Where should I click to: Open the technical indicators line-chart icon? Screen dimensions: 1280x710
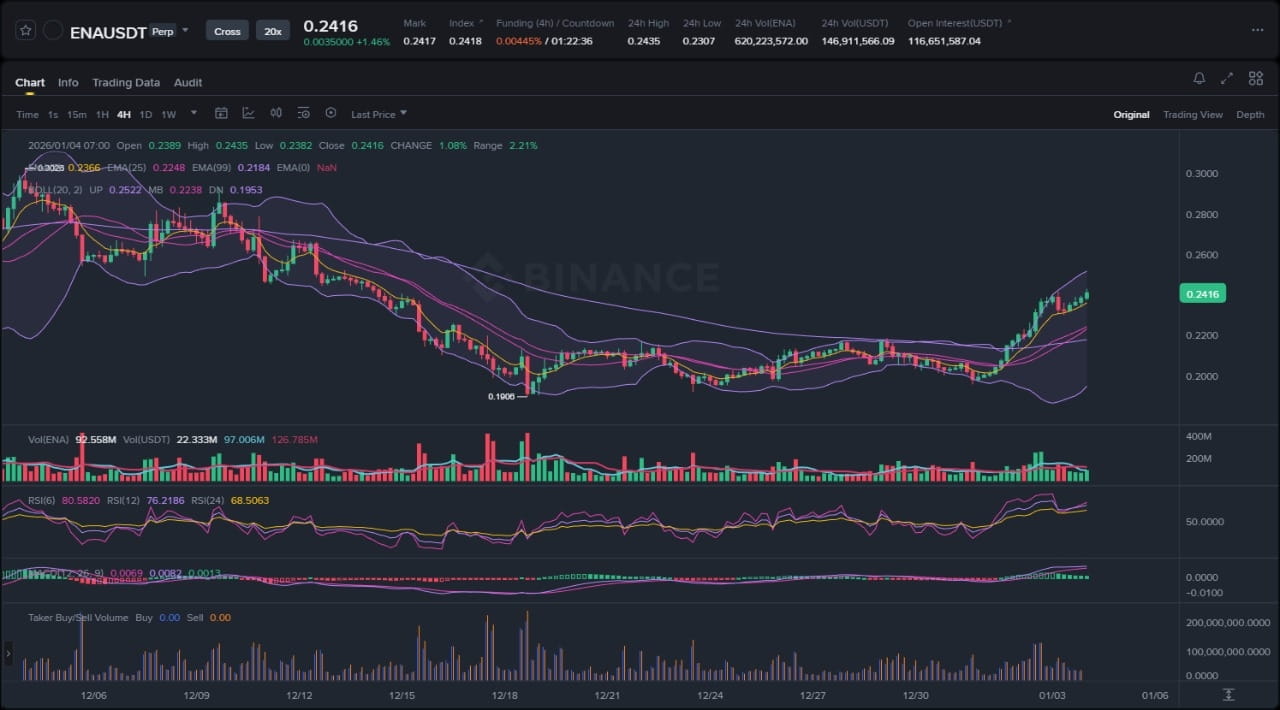pyautogui.click(x=248, y=114)
